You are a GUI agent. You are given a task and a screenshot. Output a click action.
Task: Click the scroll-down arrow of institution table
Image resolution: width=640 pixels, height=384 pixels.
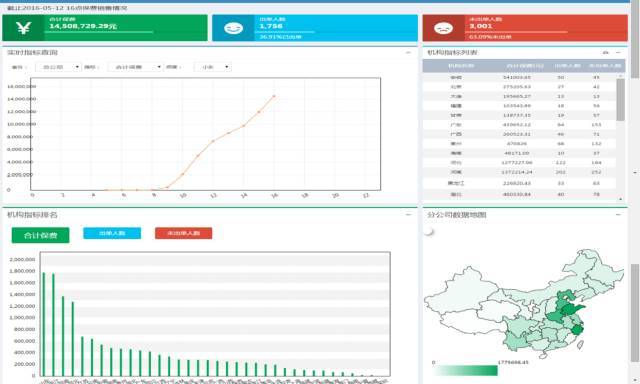(x=621, y=199)
